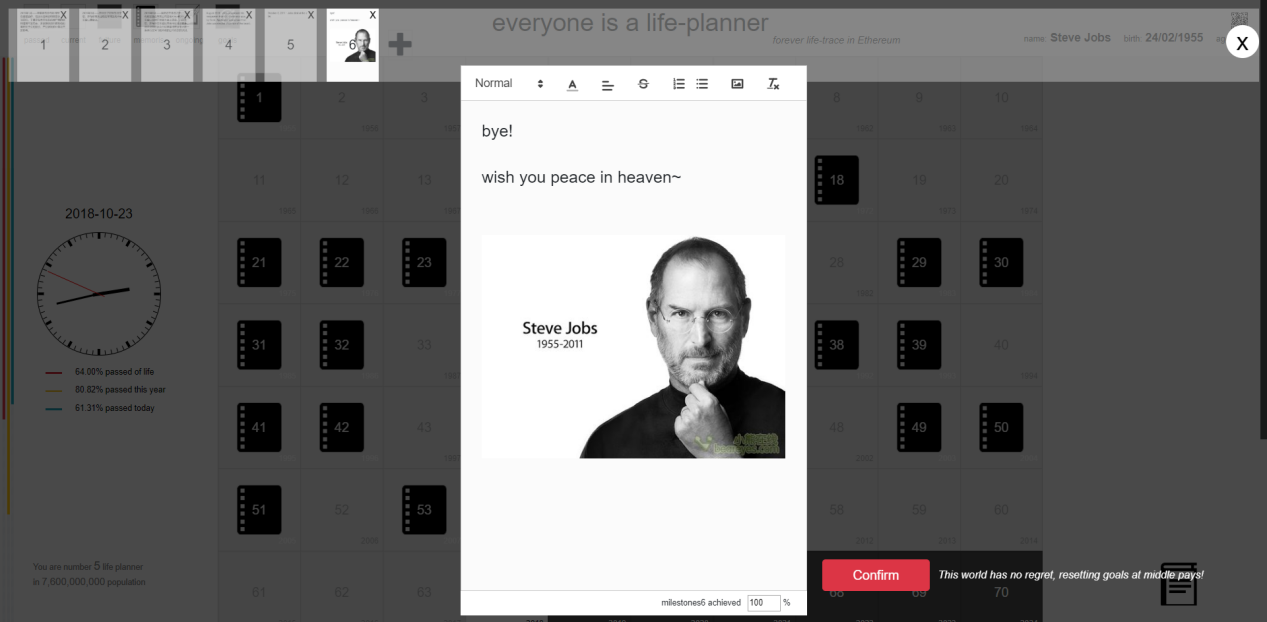Delete milestone thumbnail 1 with its X

(63, 15)
